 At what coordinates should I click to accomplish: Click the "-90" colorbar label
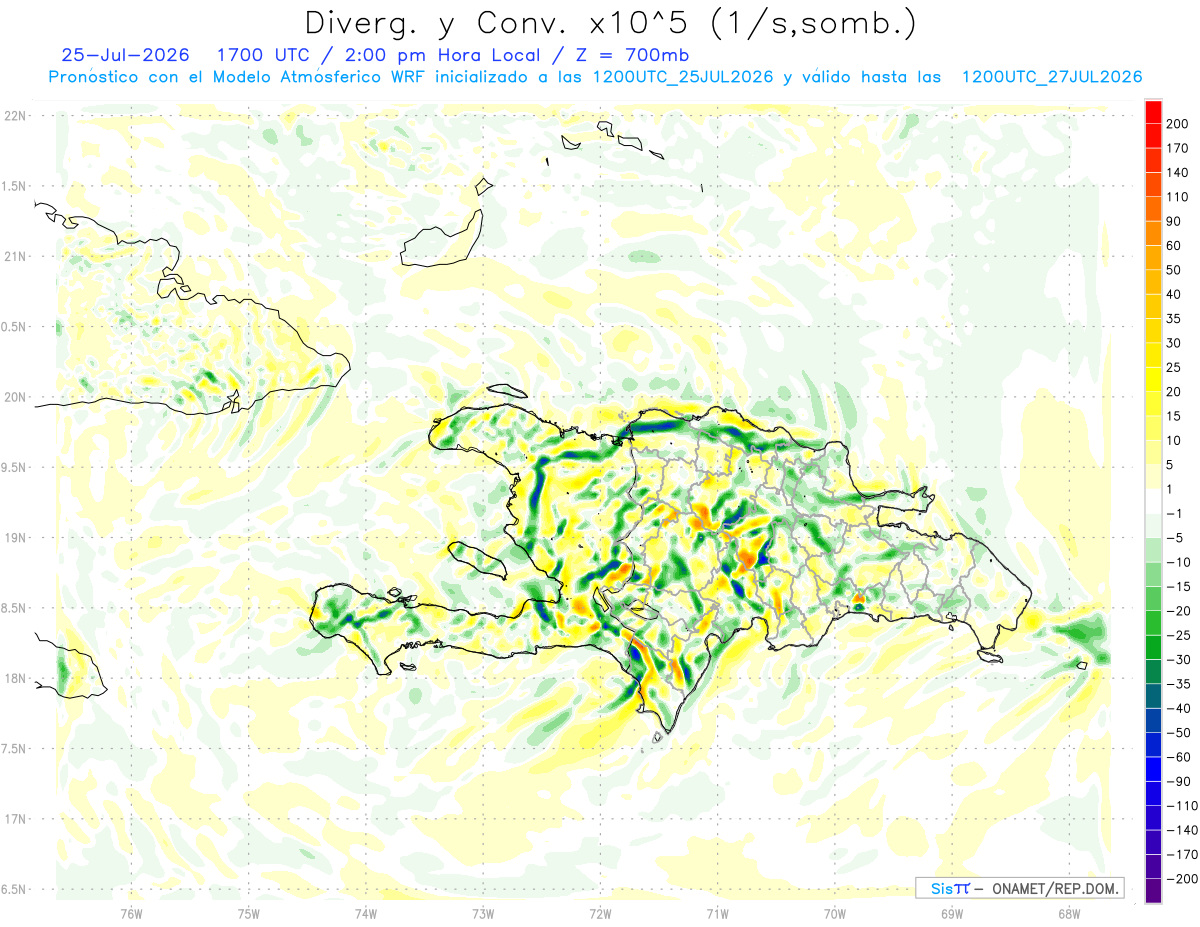pyautogui.click(x=1180, y=781)
